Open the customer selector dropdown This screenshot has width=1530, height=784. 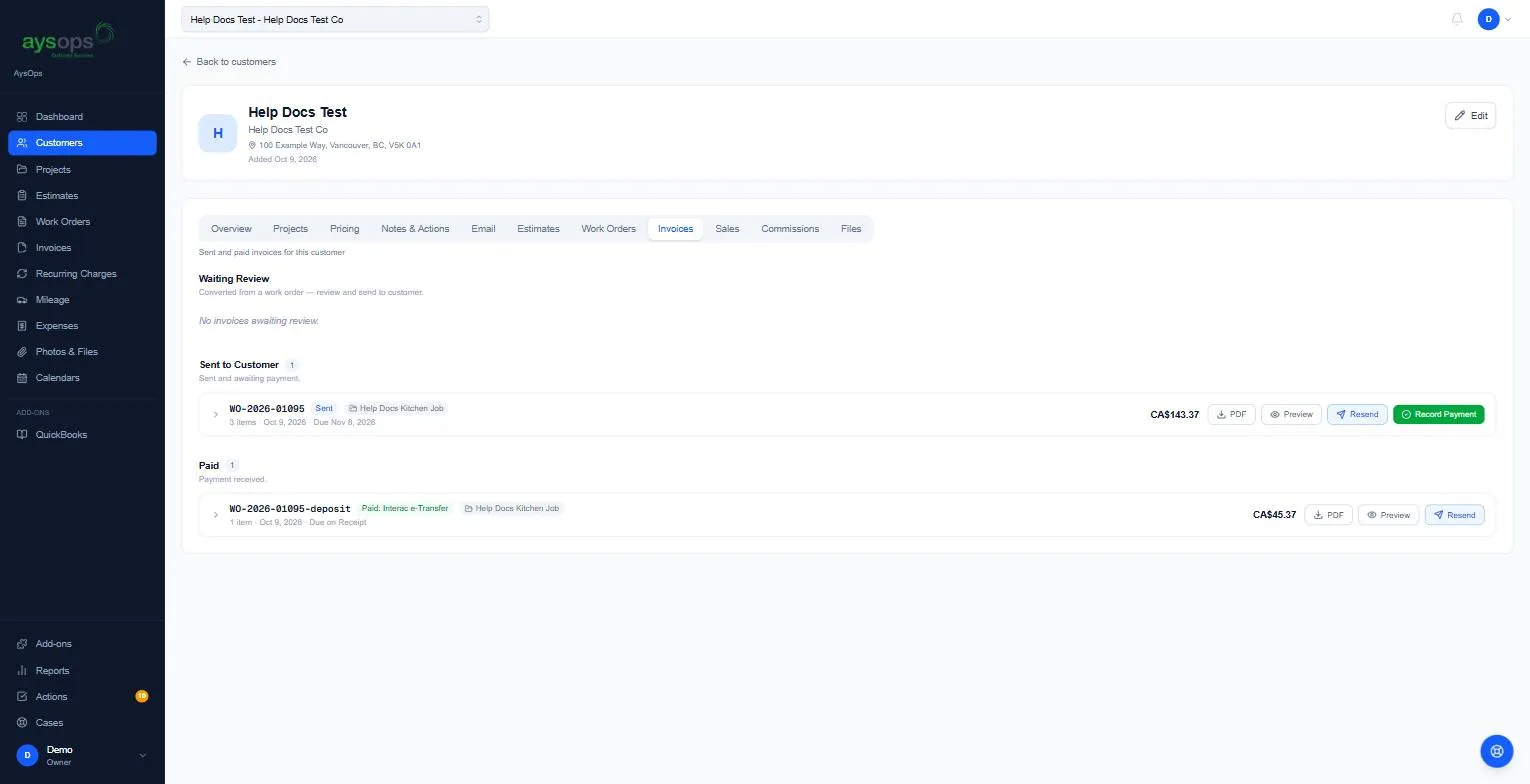pyautogui.click(x=335, y=19)
